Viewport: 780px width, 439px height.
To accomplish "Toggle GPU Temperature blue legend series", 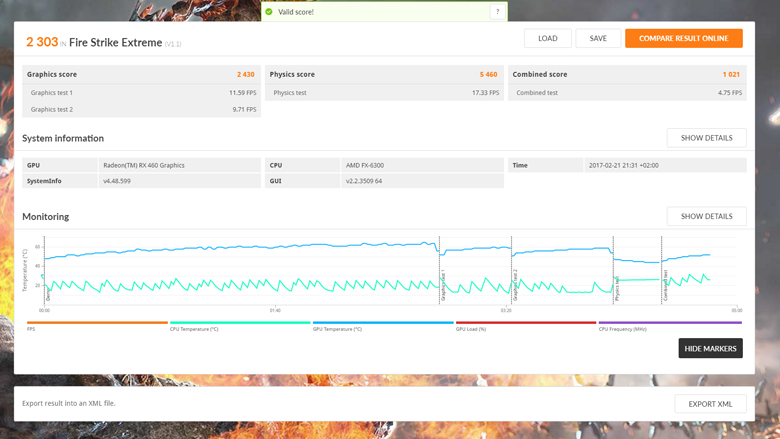I will click(x=383, y=325).
